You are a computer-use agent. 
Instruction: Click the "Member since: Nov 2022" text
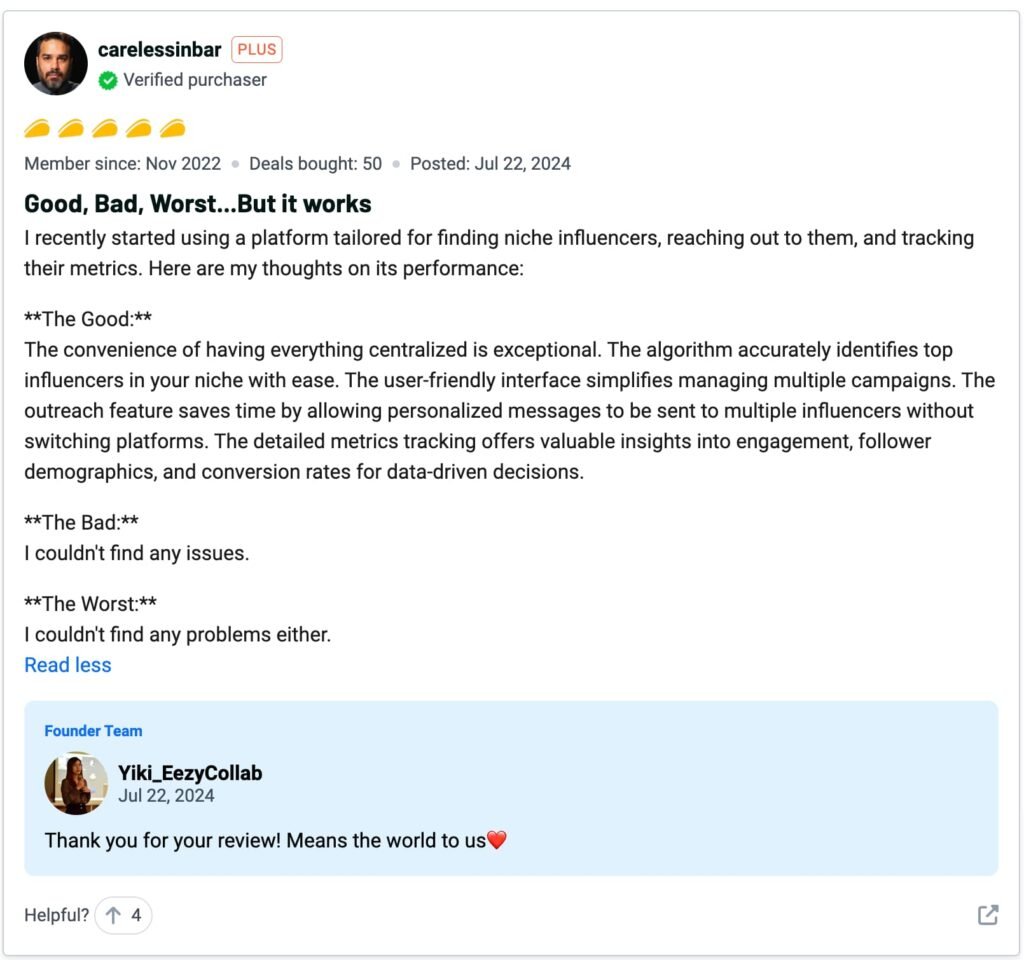[122, 163]
